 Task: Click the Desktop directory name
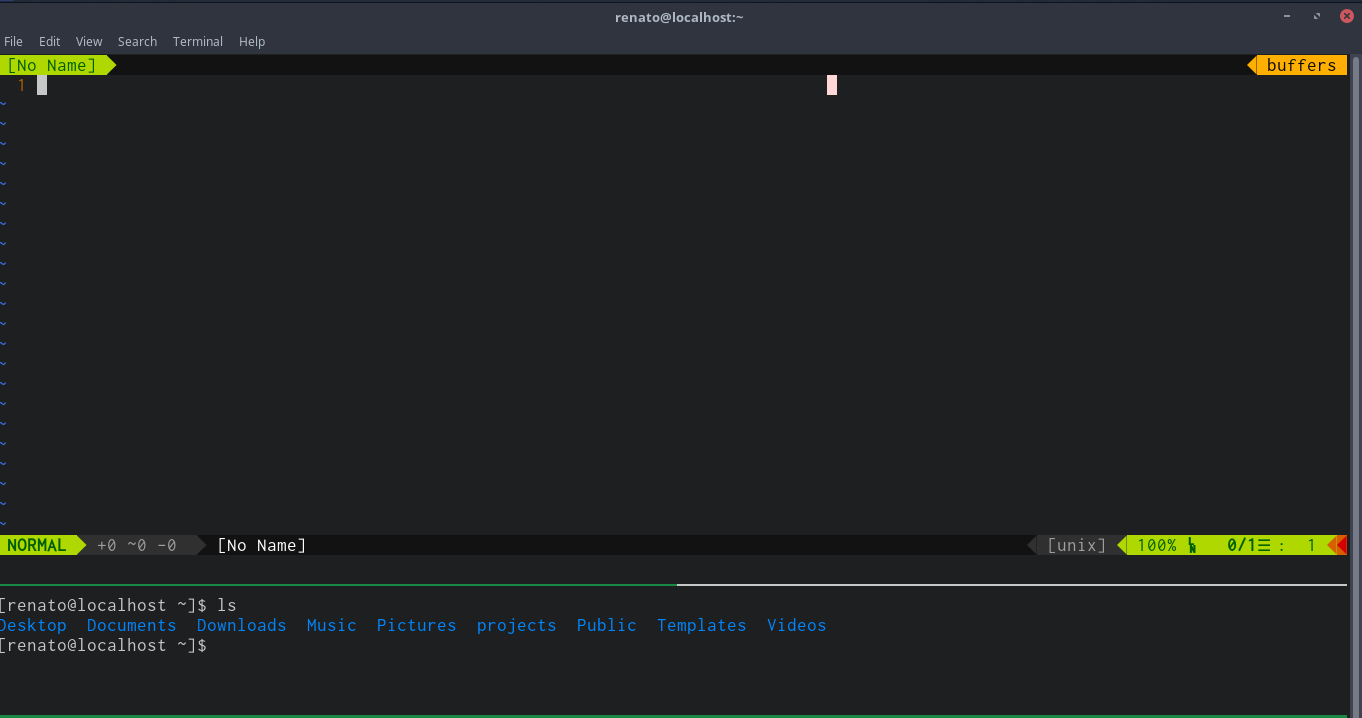coord(33,625)
